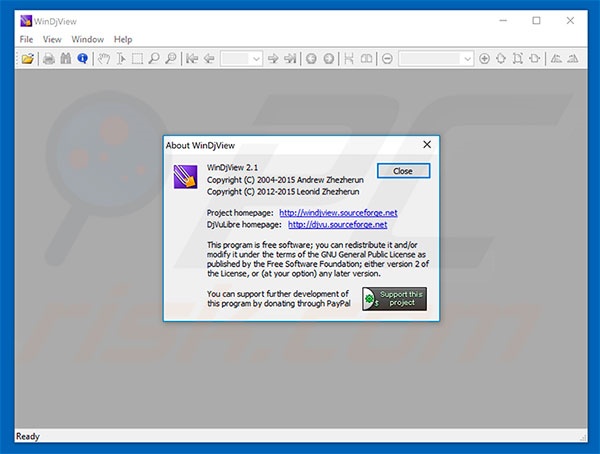This screenshot has height=454, width=600.
Task: Maximize the WinDjView main window
Action: 536,21
